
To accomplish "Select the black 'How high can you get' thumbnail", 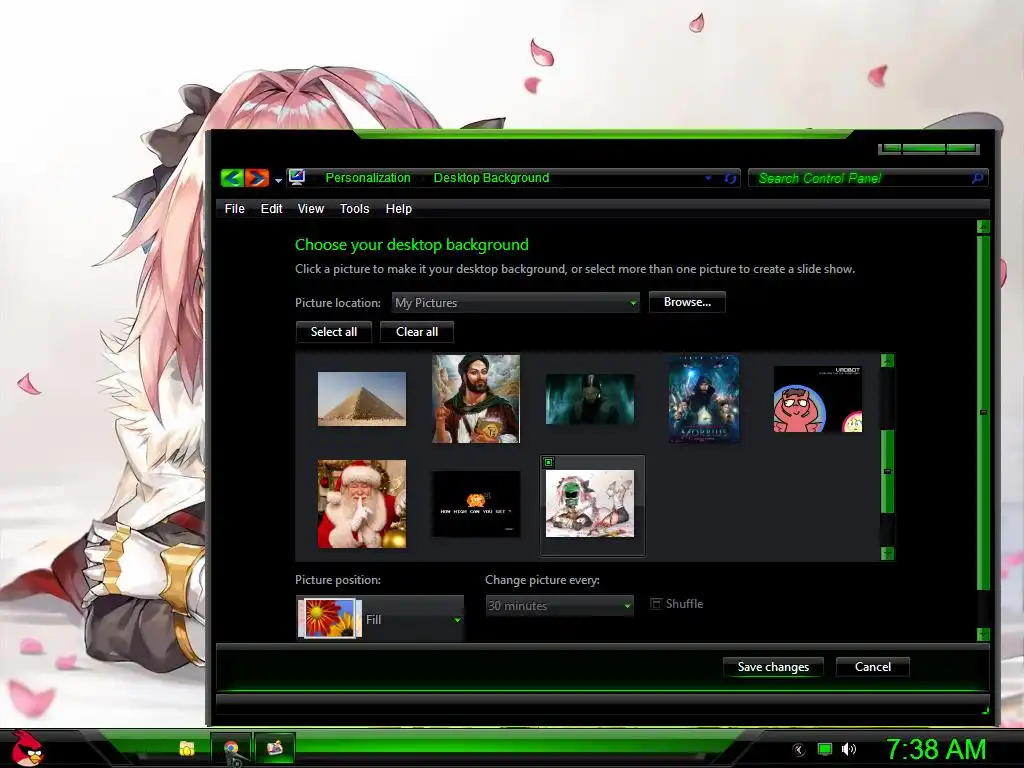I will tap(475, 504).
